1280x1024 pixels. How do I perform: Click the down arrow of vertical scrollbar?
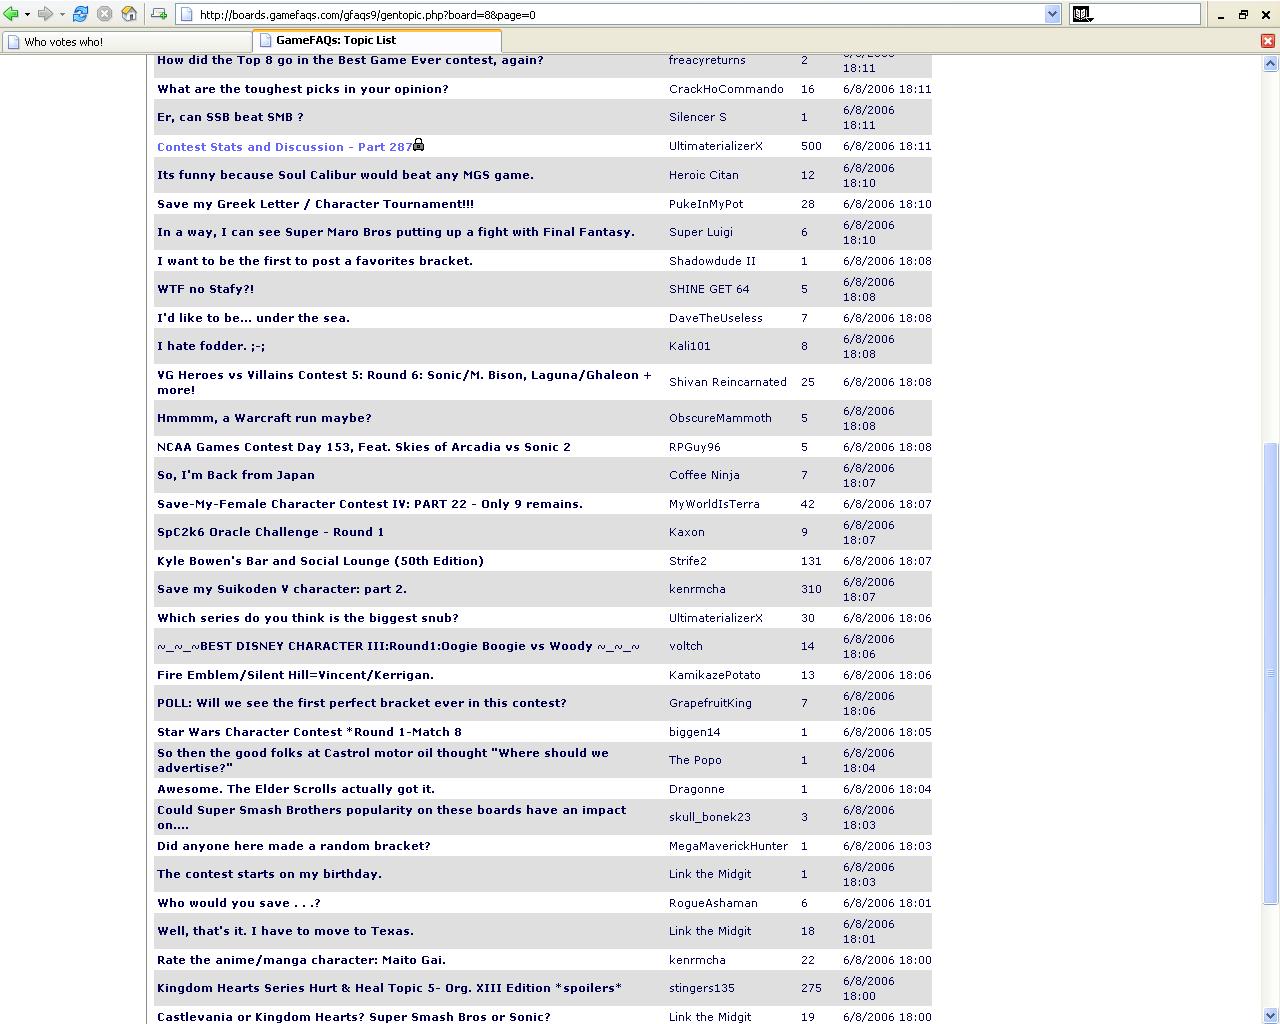pos(1270,1015)
